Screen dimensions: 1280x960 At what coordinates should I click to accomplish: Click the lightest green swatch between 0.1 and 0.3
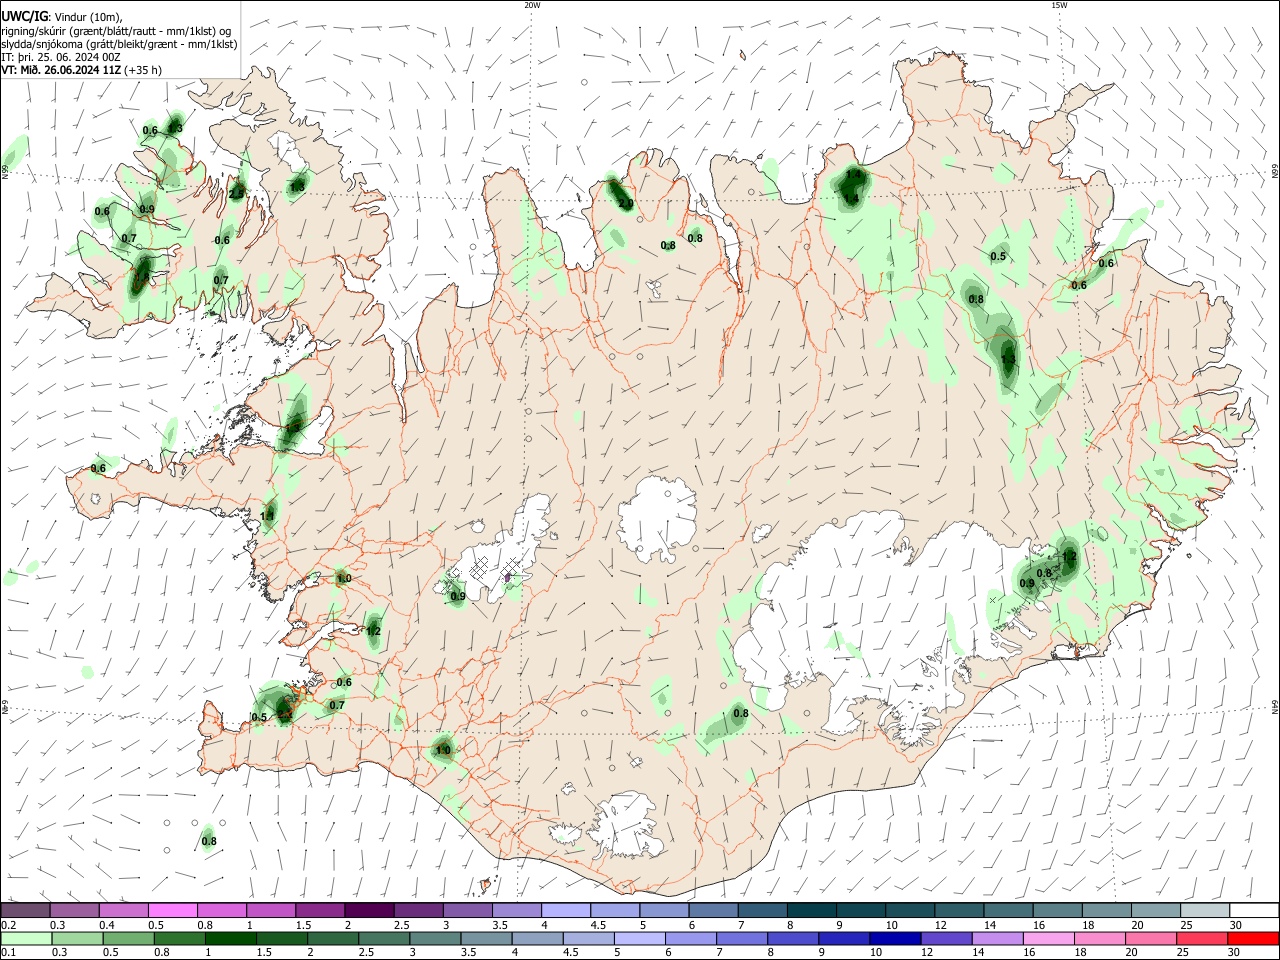pos(28,939)
